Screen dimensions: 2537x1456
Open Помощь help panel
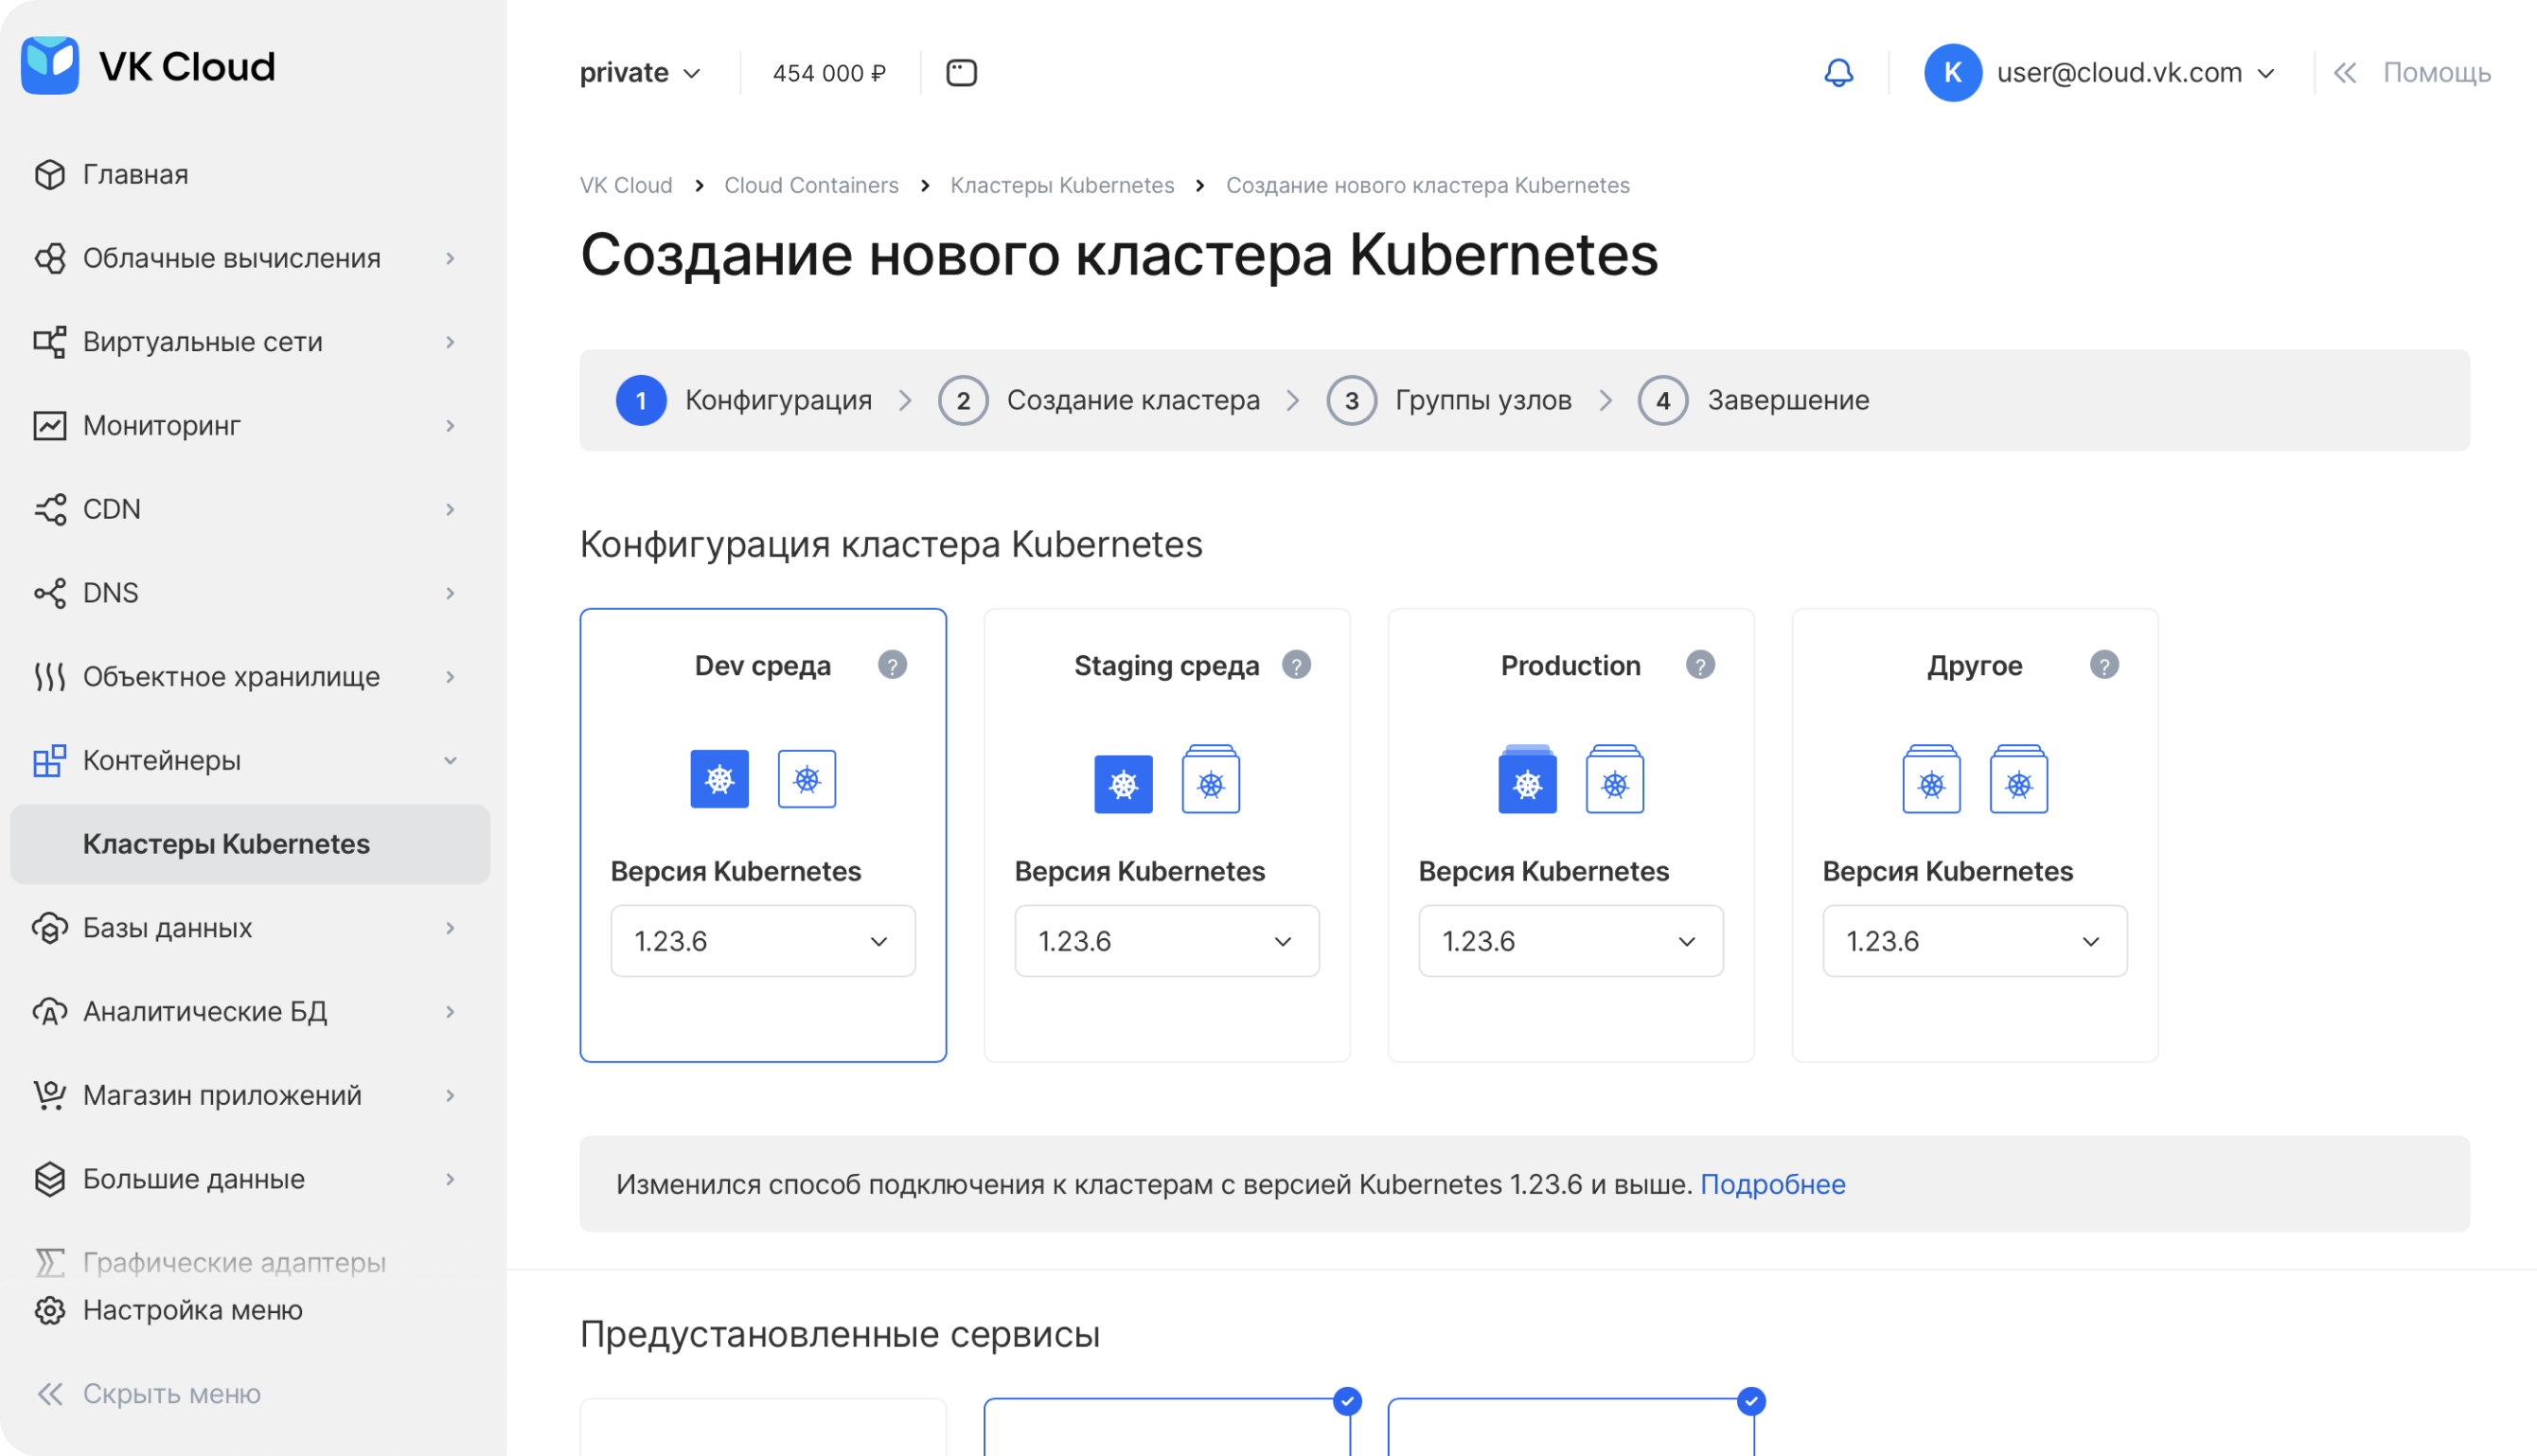[2437, 73]
